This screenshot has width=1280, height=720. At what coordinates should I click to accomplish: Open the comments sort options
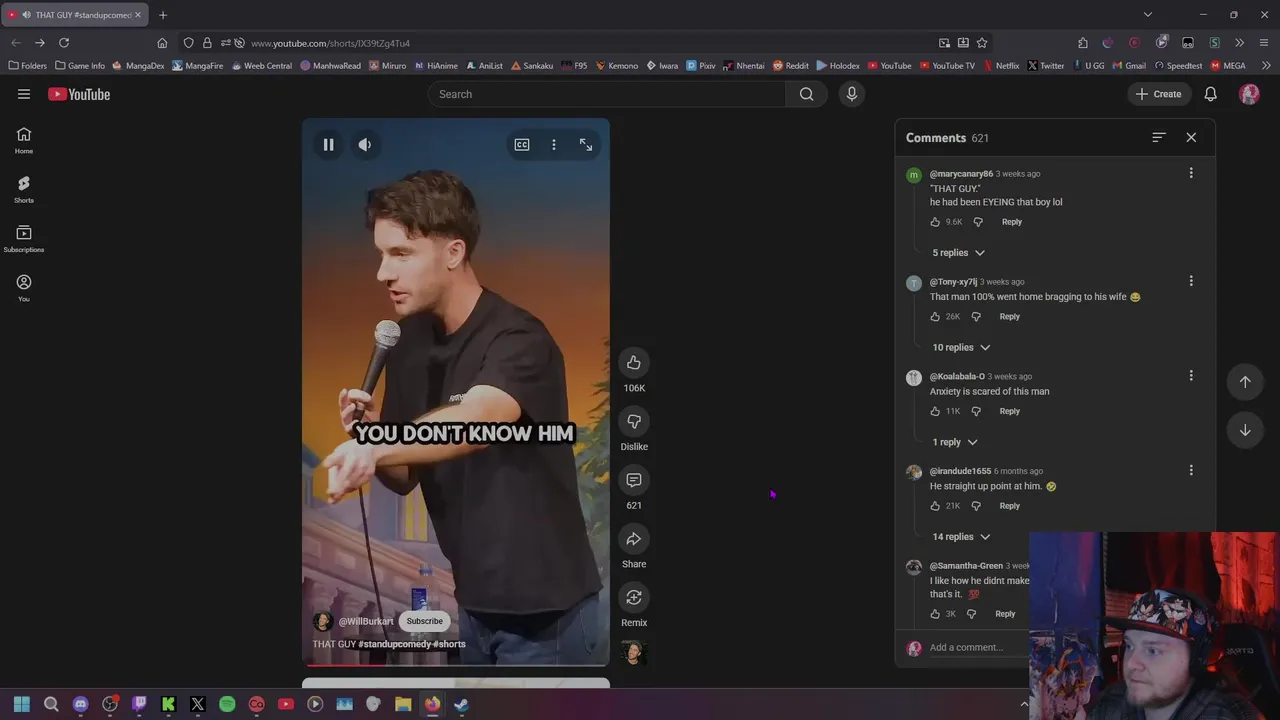pyautogui.click(x=1159, y=137)
